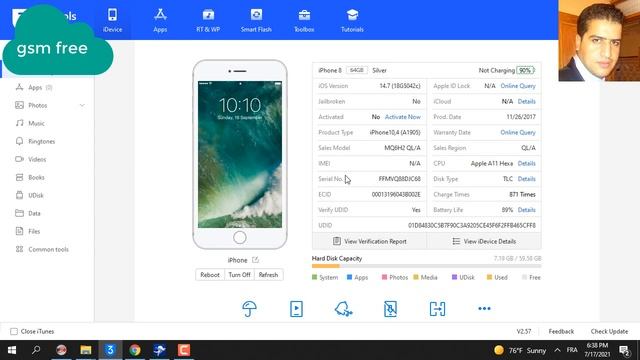Click Online Query for Apple ID Lock
Viewport: 640px width, 360px height.
coord(518,86)
